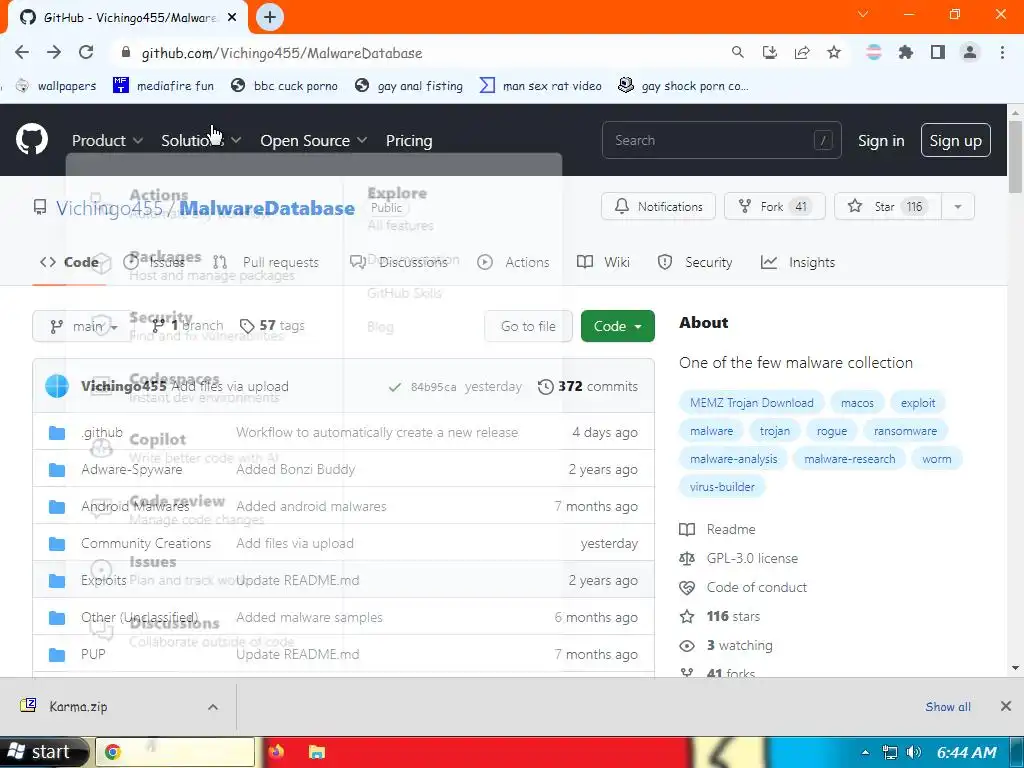The height and width of the screenshot is (768, 1024).
Task: Click the install app icon in address bar
Action: point(769,52)
